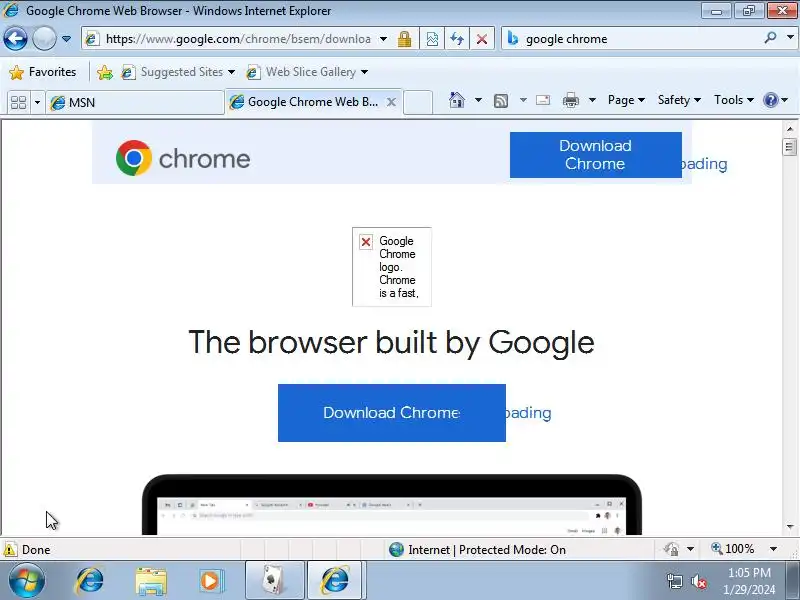Click the network tray icon
Image resolution: width=800 pixels, height=600 pixels.
(674, 581)
